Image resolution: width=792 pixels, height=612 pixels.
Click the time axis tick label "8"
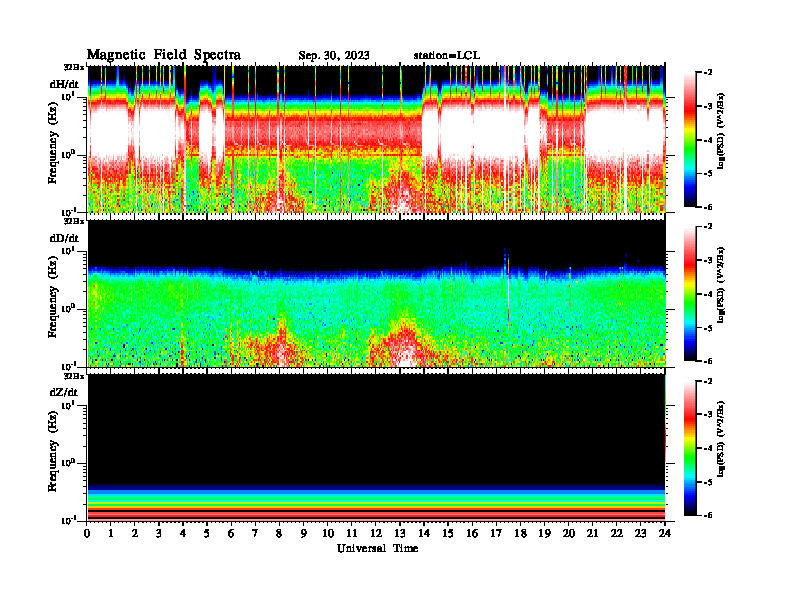point(279,533)
